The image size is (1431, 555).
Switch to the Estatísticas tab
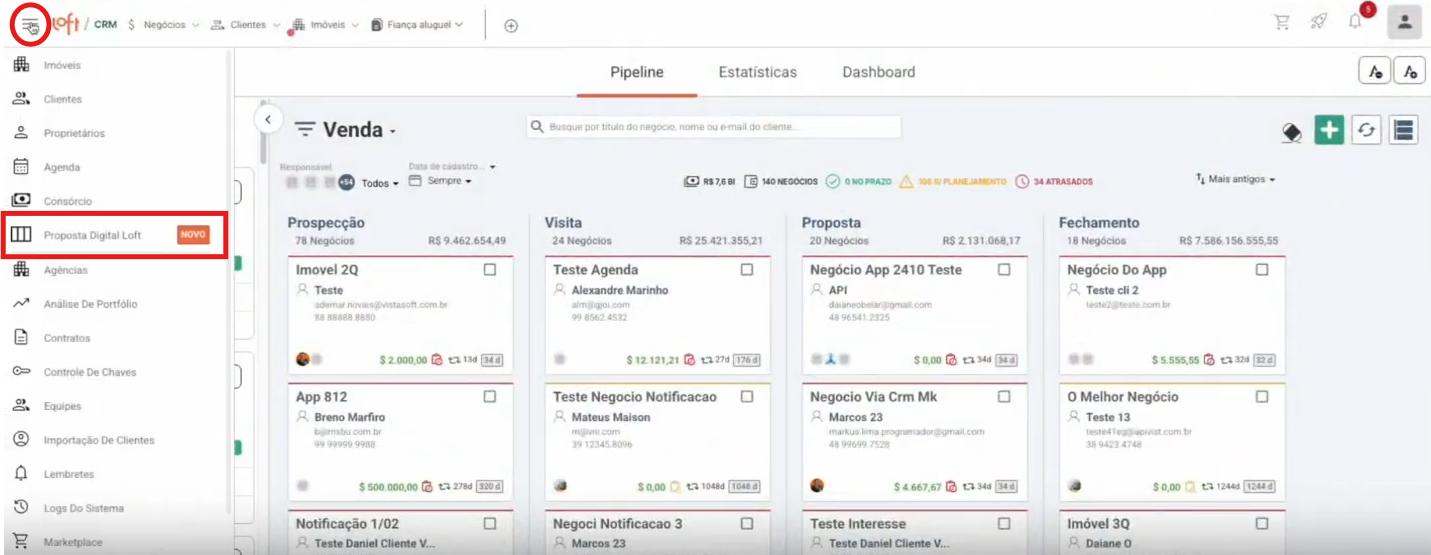pos(757,72)
